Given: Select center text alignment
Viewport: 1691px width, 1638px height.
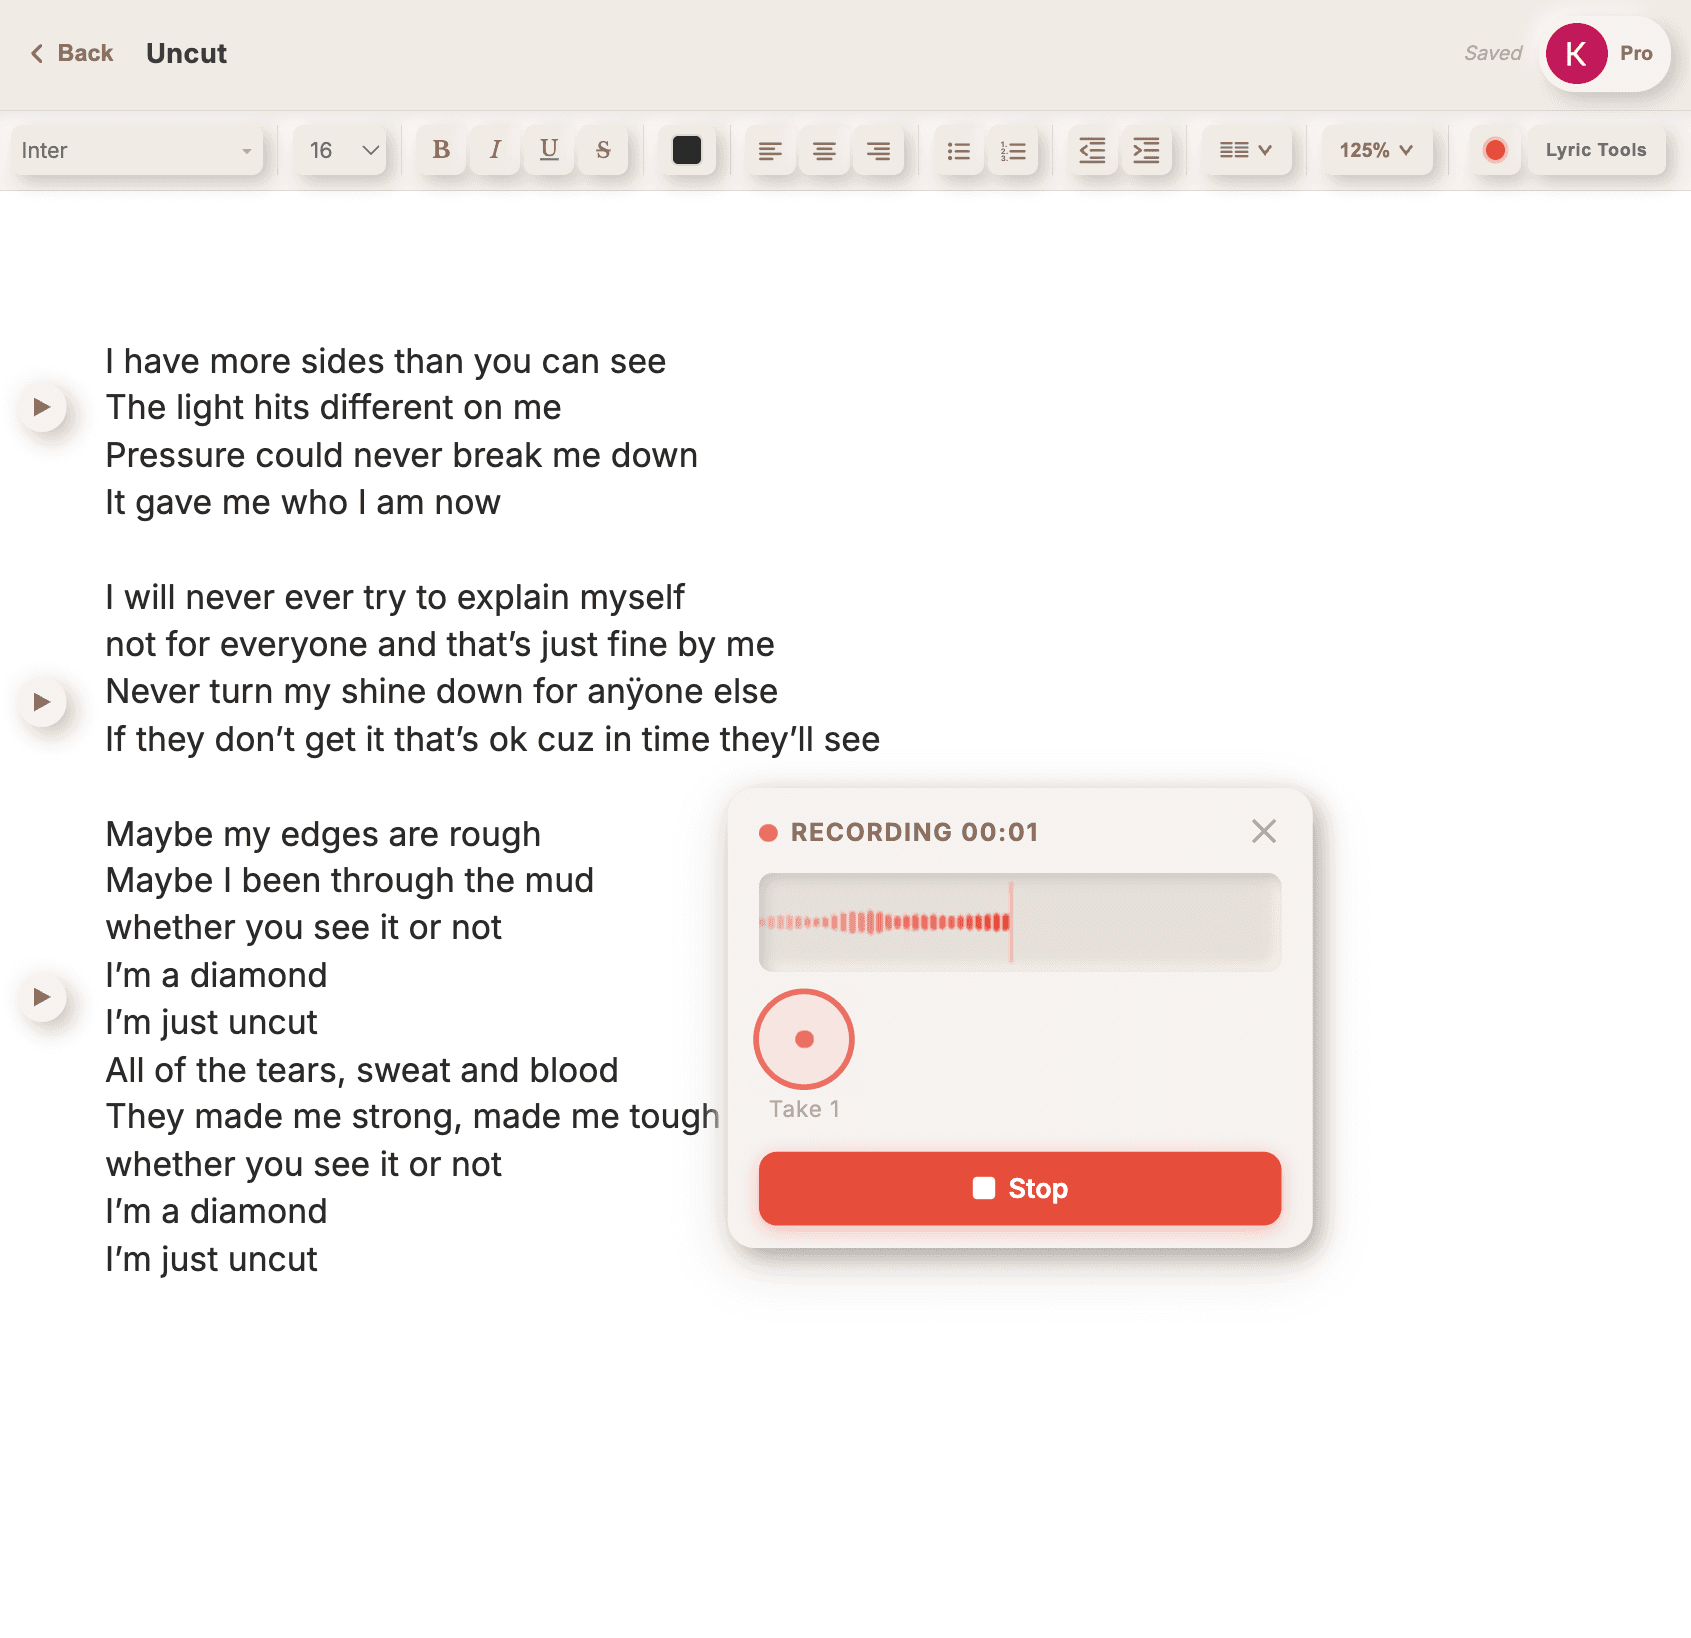Looking at the screenshot, I should point(824,151).
